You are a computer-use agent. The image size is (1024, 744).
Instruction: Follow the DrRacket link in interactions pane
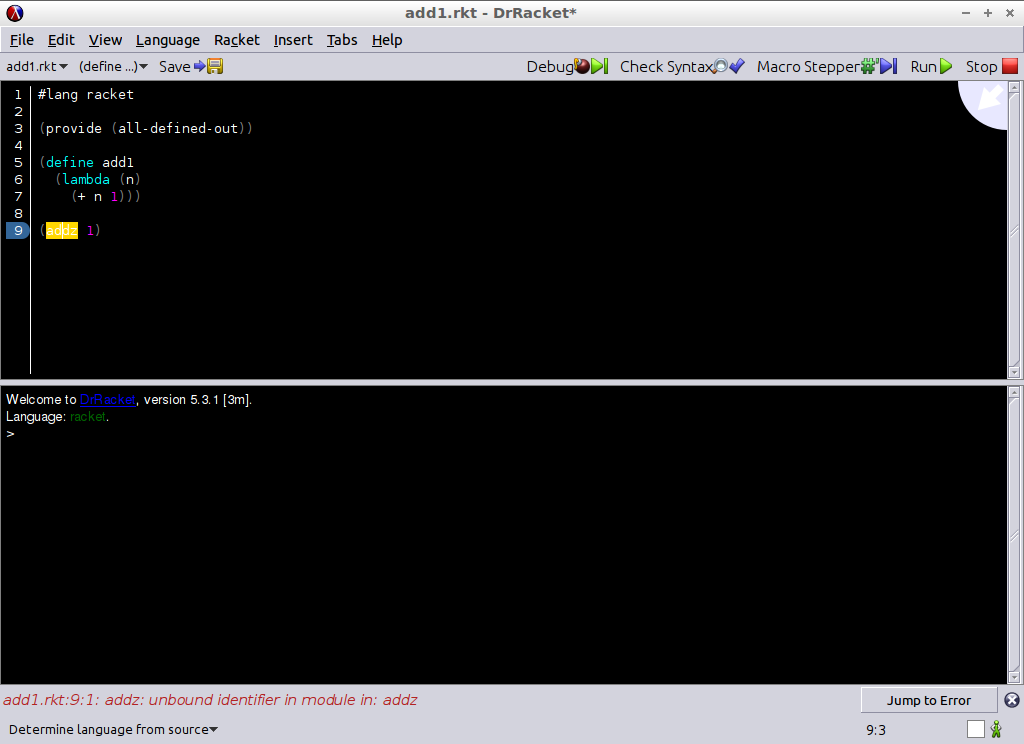tap(108, 400)
